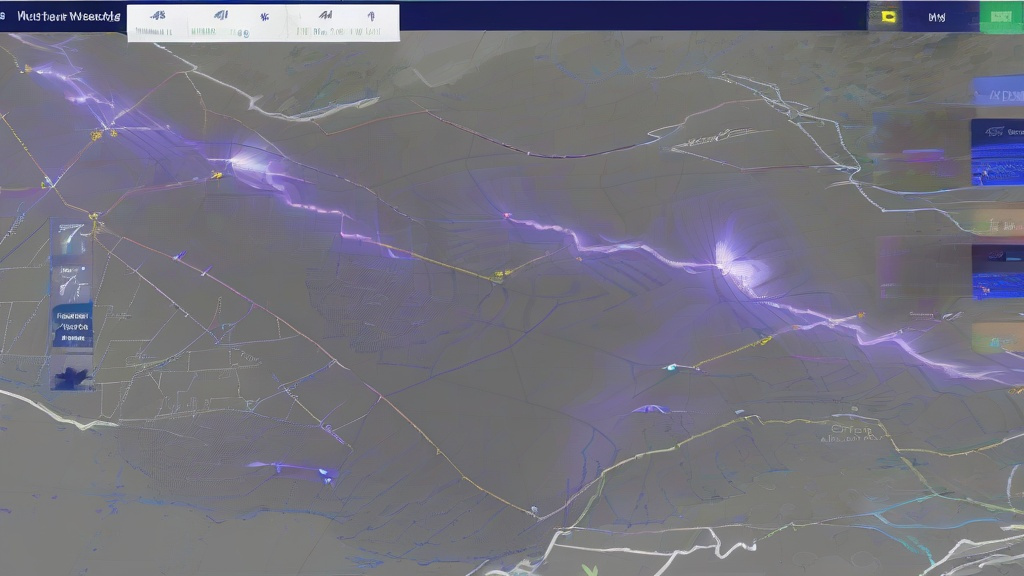Click the yellow marker at the map's central line junction
Viewport: 1024px width, 576px height.
pos(500,275)
